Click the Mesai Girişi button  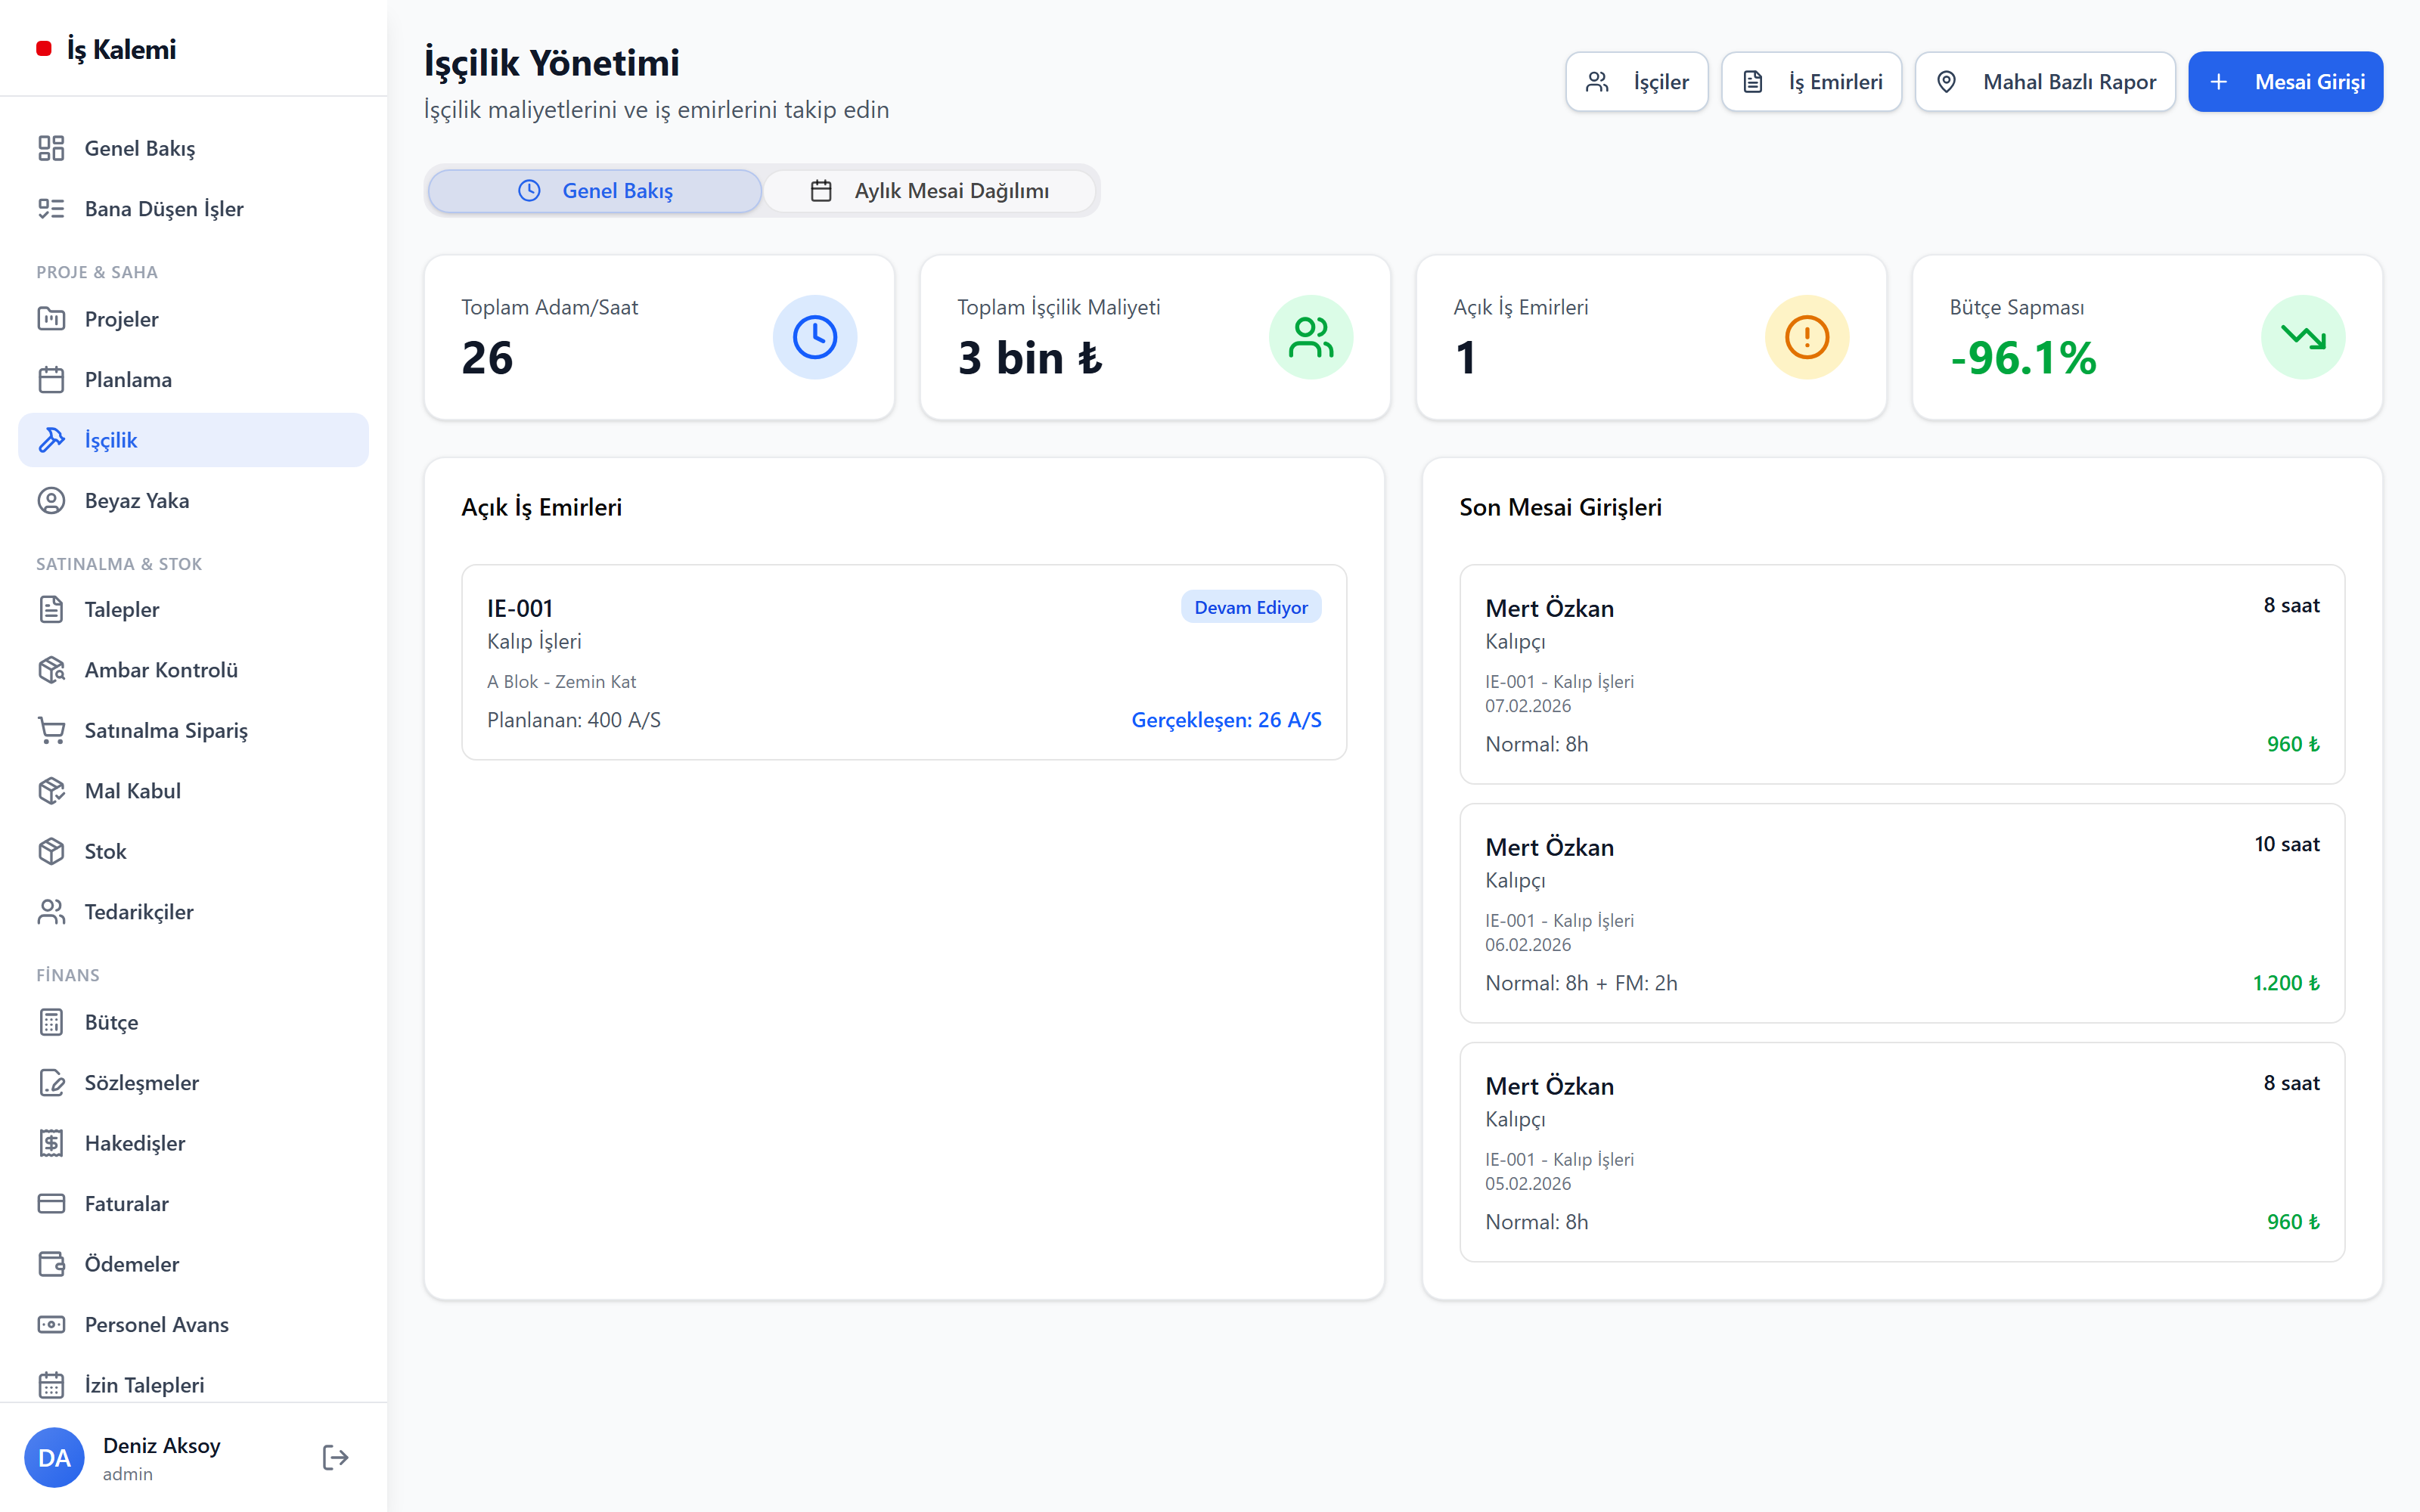[x=2285, y=82]
